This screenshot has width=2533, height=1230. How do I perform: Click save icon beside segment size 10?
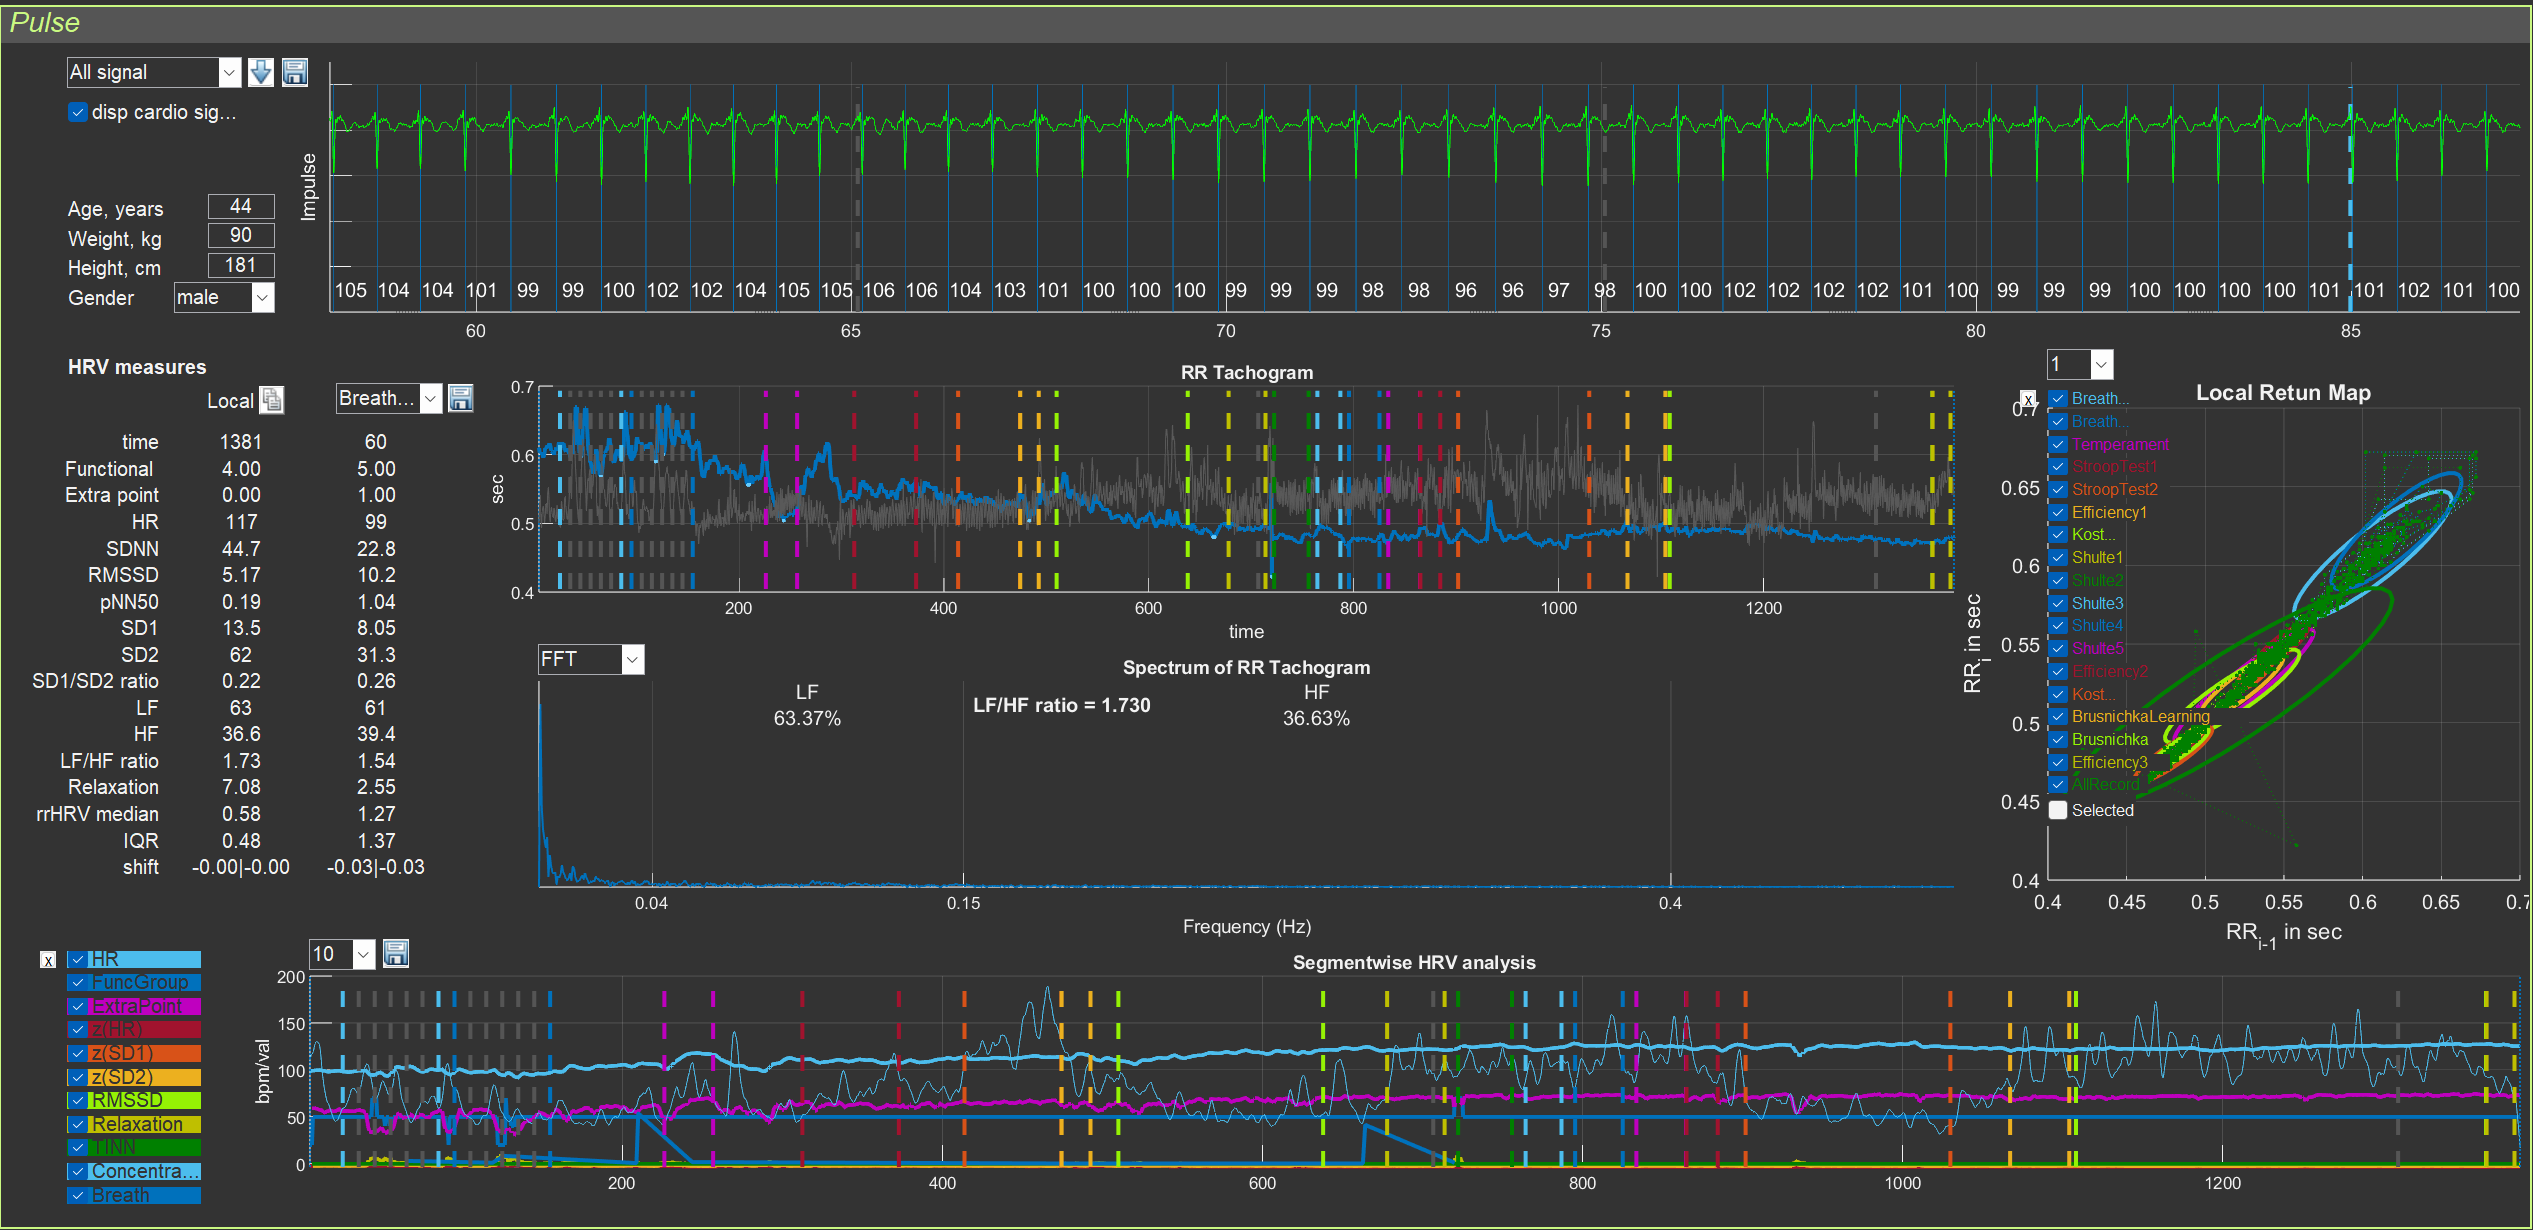click(396, 953)
